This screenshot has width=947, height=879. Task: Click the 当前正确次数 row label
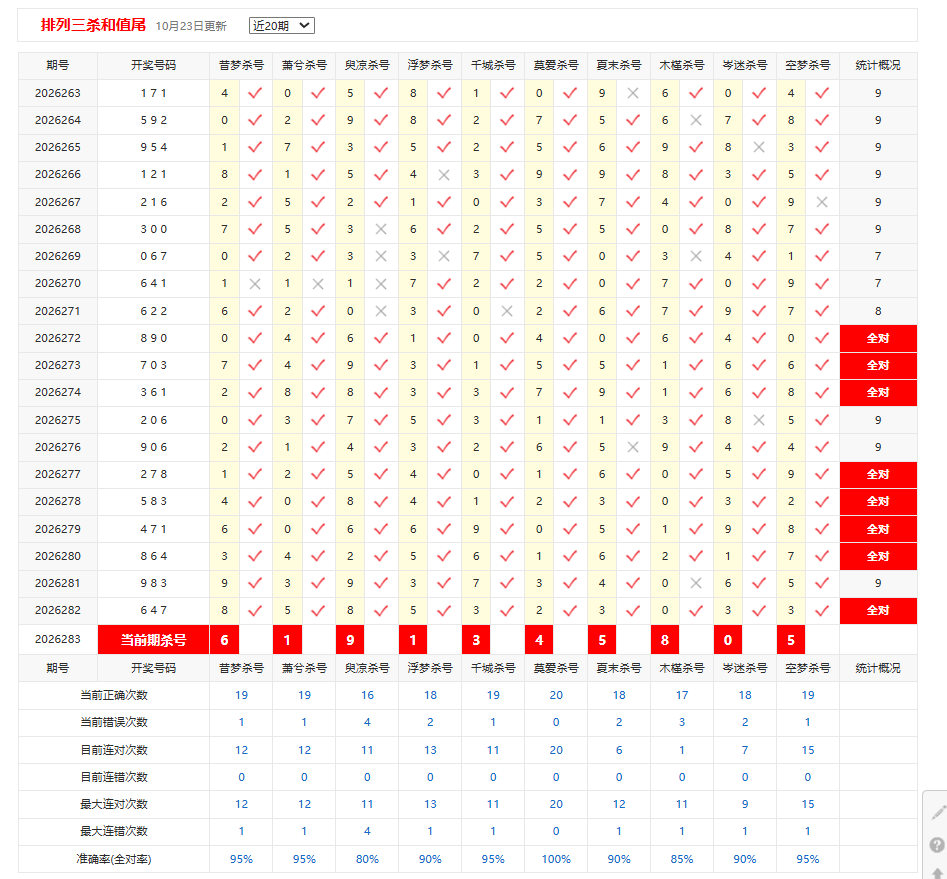114,695
